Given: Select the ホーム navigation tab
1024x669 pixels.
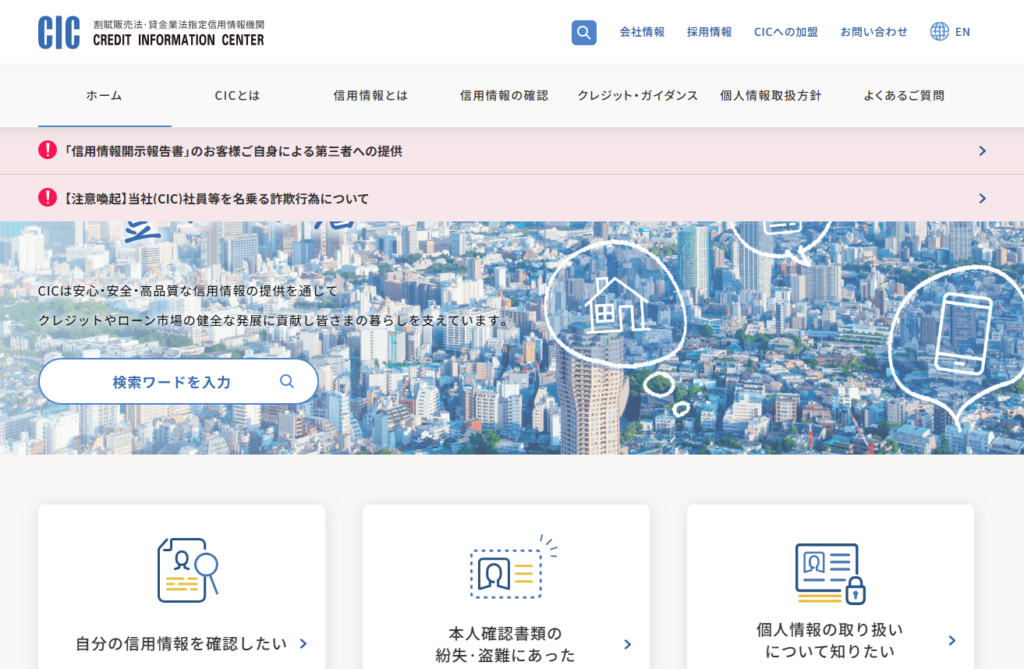Looking at the screenshot, I should coord(104,96).
